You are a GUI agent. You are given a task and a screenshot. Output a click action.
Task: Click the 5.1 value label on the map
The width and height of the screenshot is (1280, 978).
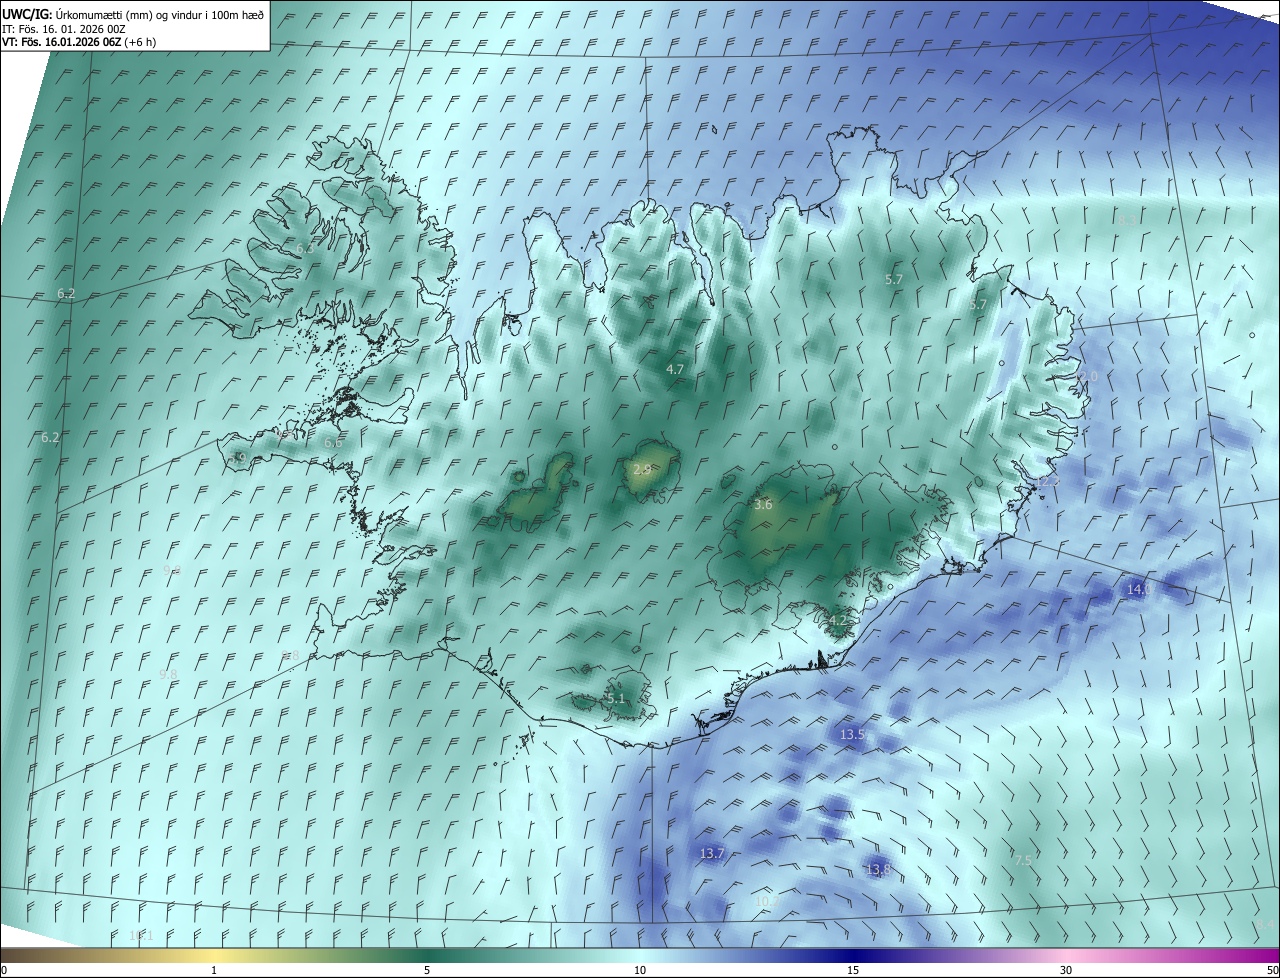point(616,698)
